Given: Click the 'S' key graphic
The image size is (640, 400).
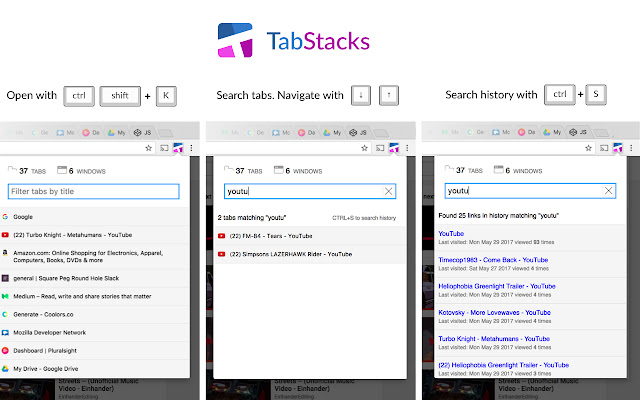Looking at the screenshot, I should click(596, 95).
